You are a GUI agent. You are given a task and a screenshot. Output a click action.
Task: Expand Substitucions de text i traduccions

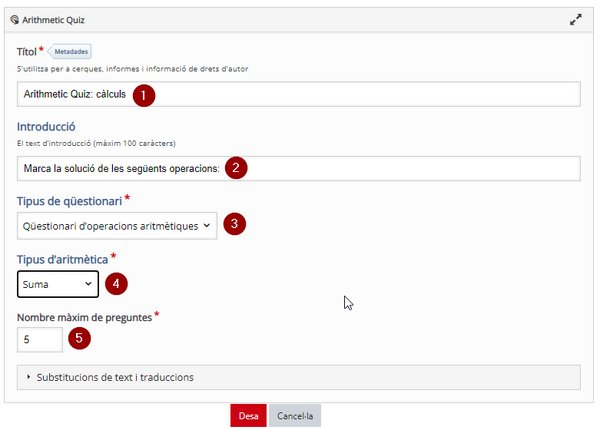[x=298, y=377]
